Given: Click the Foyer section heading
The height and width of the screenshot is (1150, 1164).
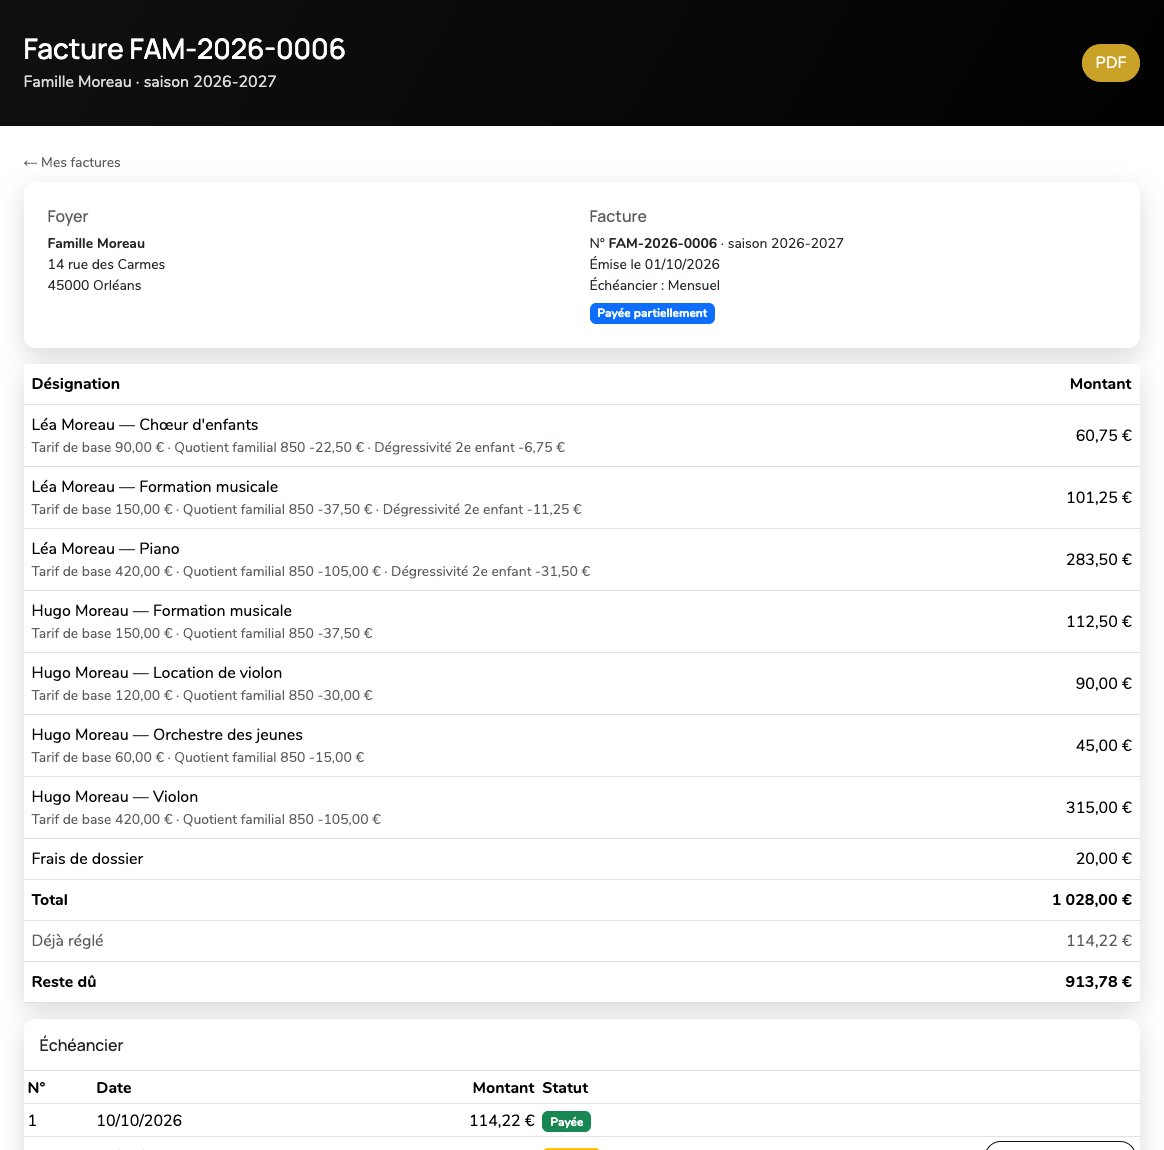Looking at the screenshot, I should coord(68,217).
